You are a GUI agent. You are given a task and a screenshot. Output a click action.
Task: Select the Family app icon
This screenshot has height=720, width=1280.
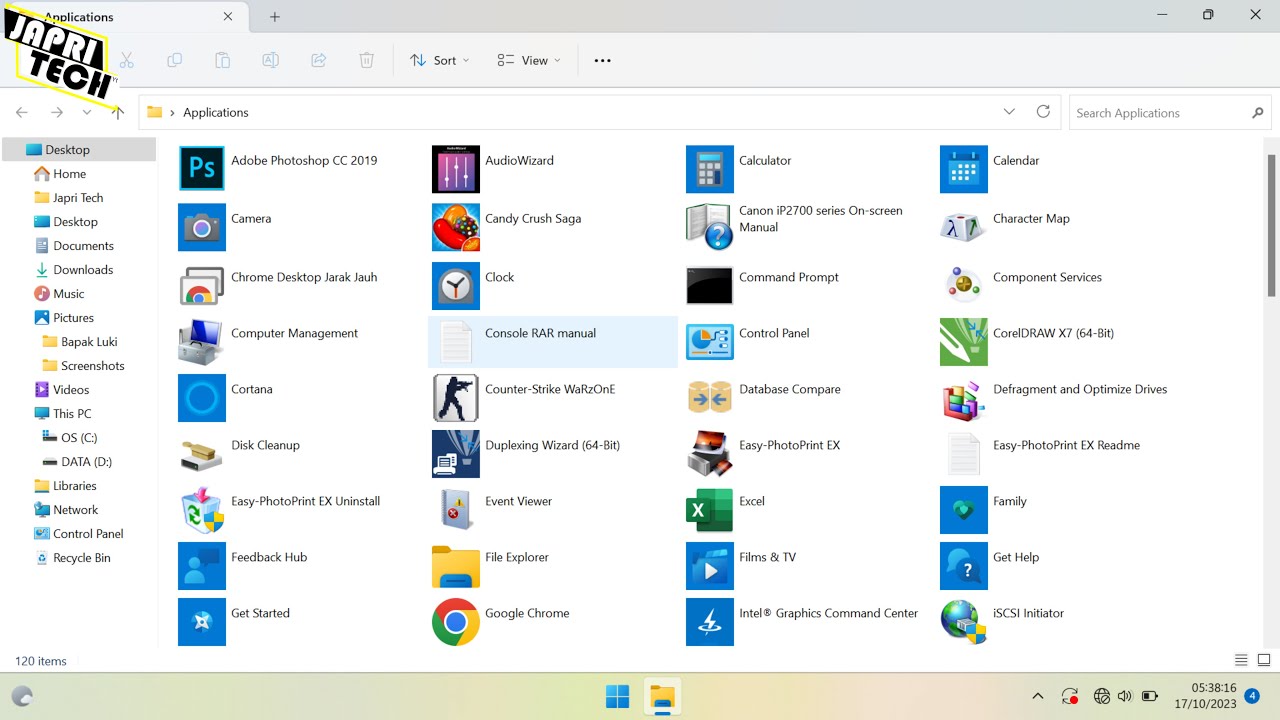964,510
